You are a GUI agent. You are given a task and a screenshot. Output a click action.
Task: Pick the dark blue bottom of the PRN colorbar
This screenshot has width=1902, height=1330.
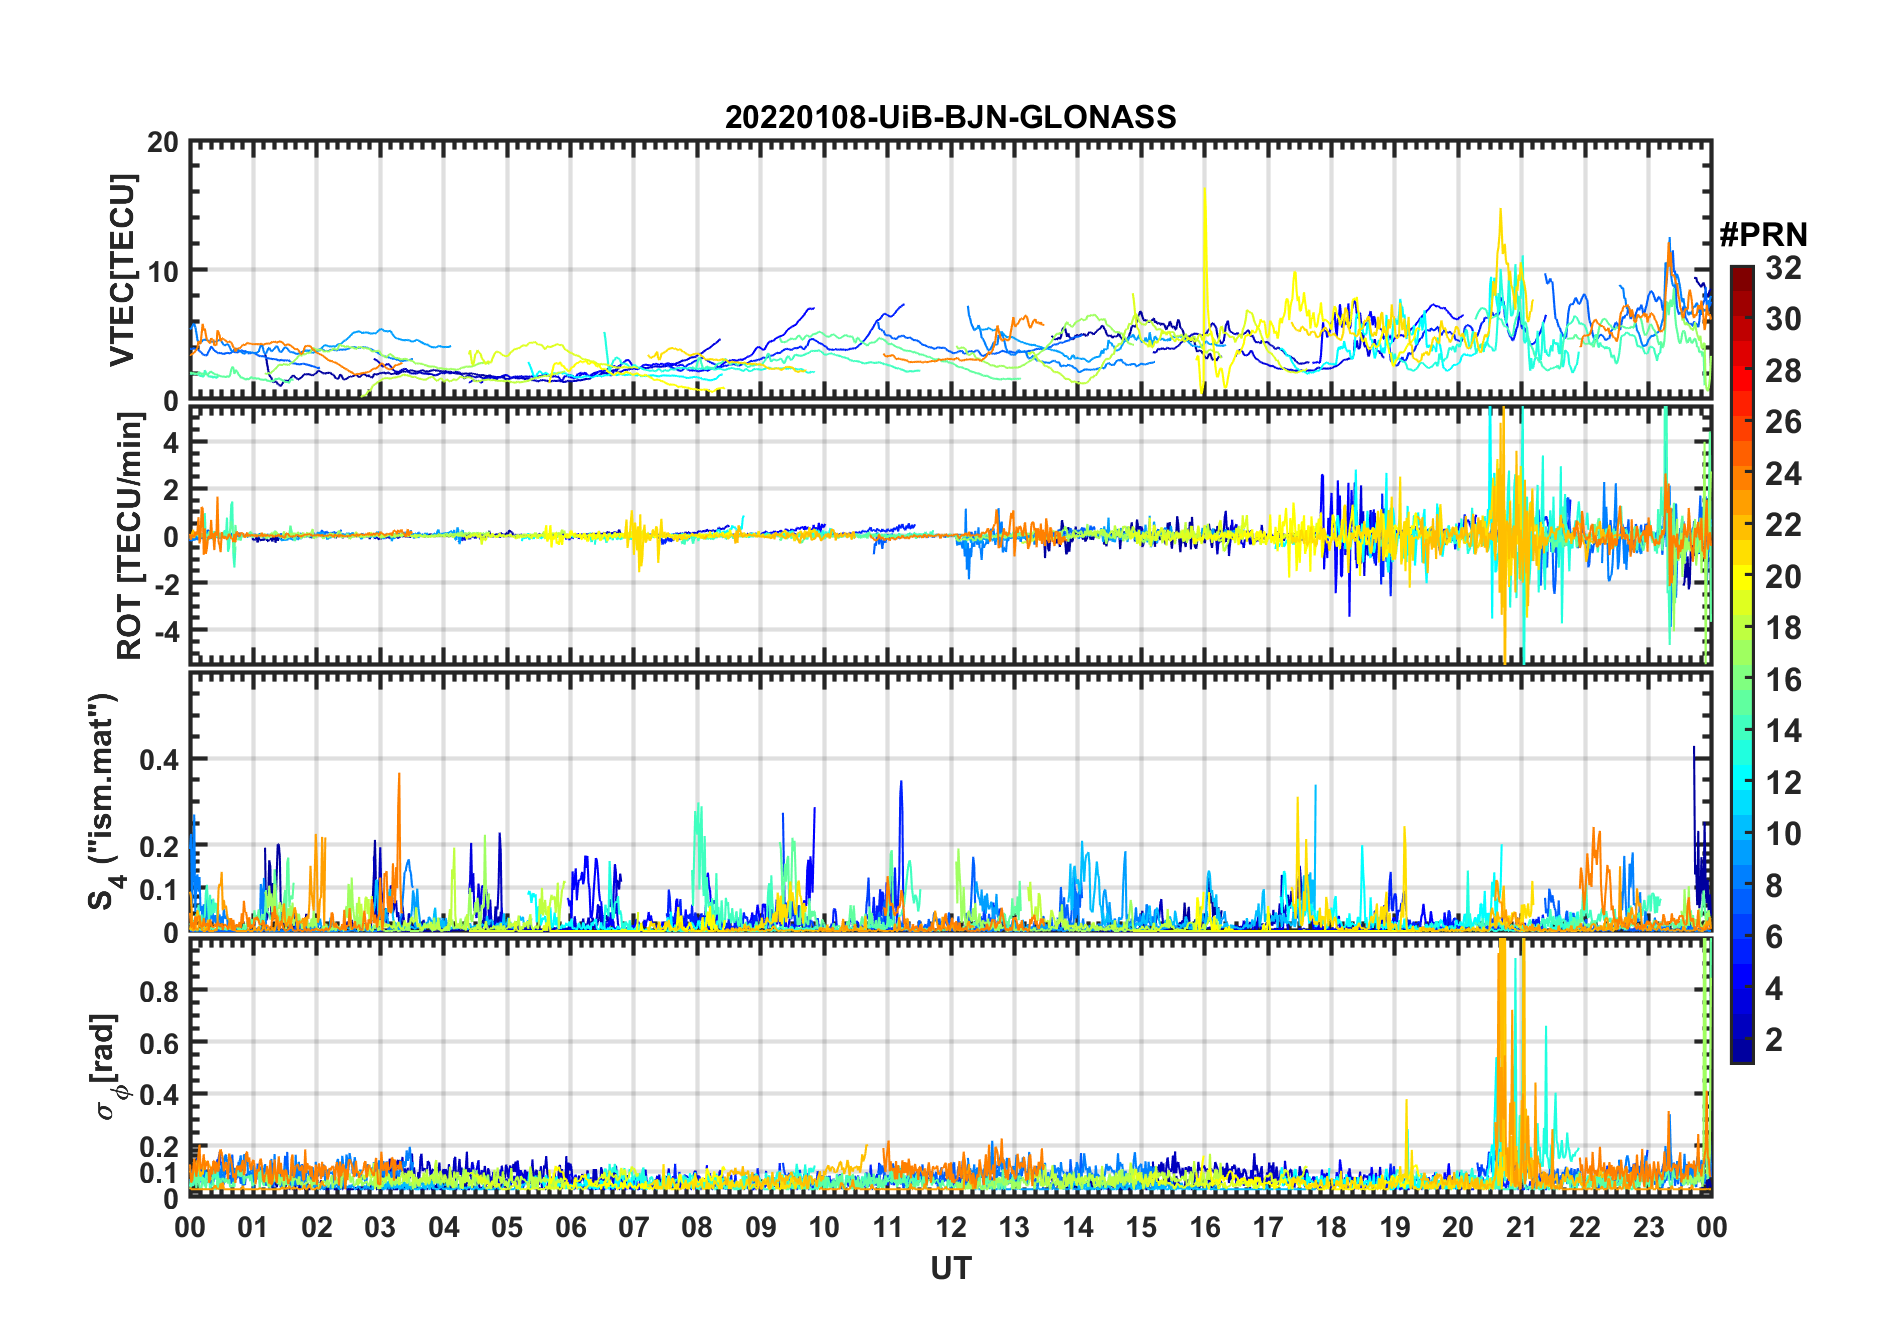(x=1741, y=1054)
